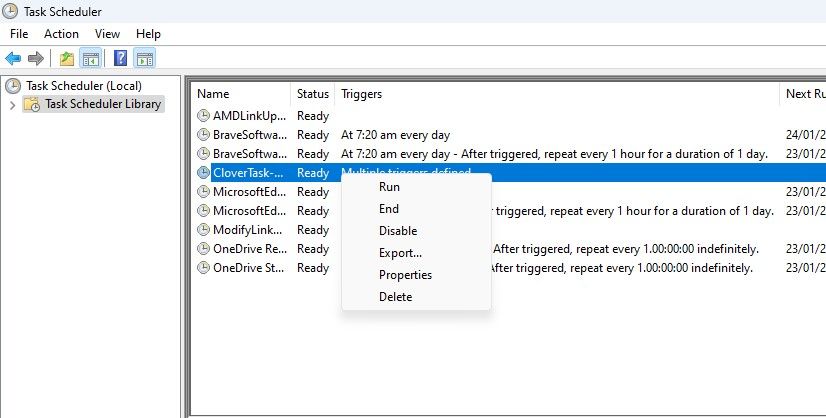This screenshot has height=418, width=826.
Task: Click Ready status of AMDLinkUp row
Action: point(313,116)
